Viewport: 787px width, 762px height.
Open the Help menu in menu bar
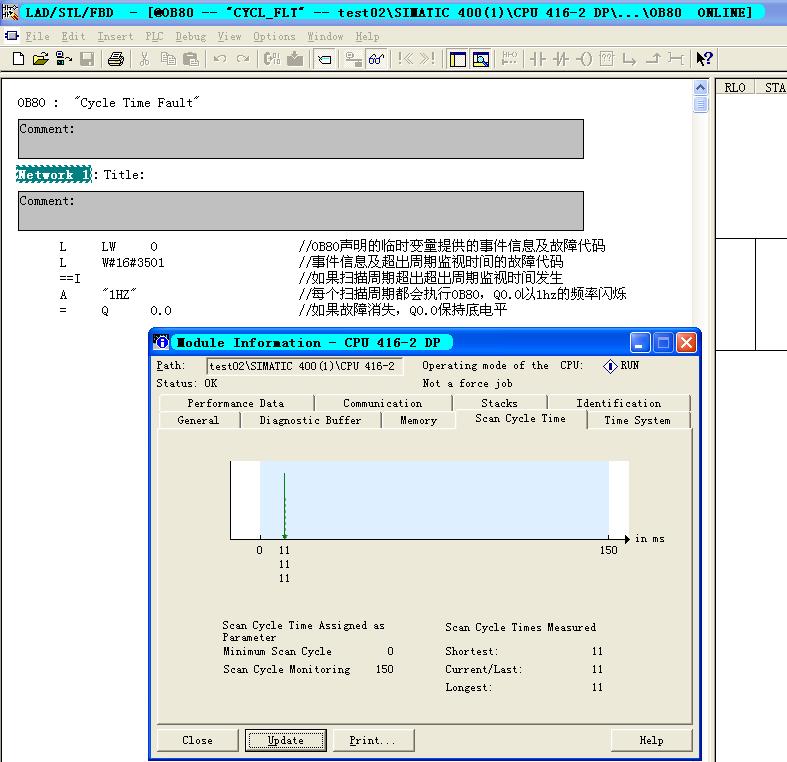pyautogui.click(x=367, y=37)
